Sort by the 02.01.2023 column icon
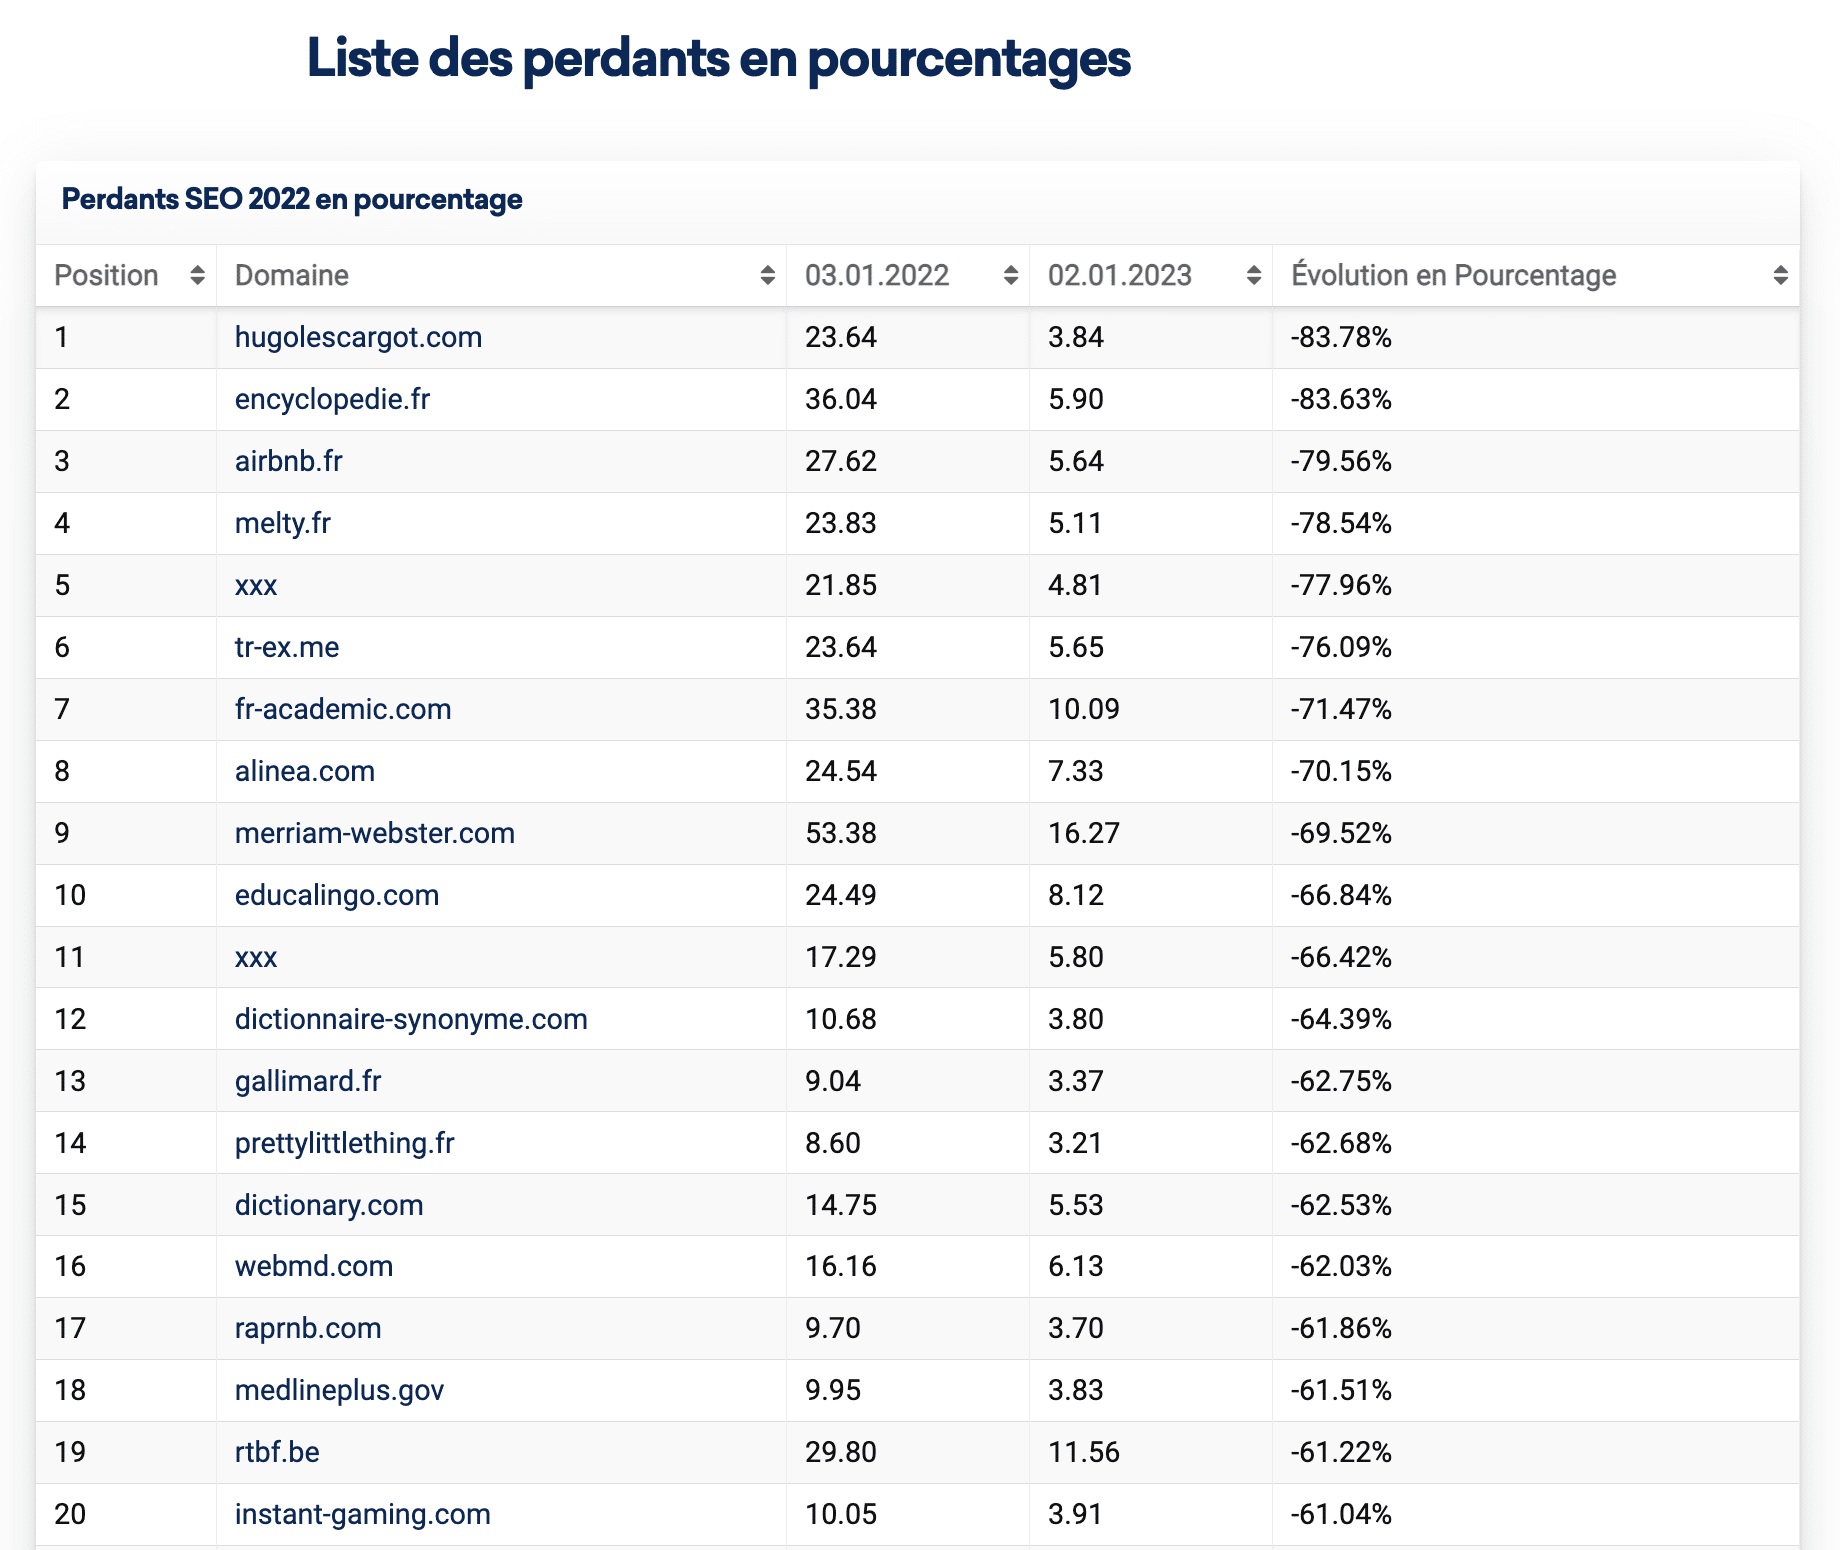The width and height of the screenshot is (1840, 1550). pyautogui.click(x=1253, y=275)
